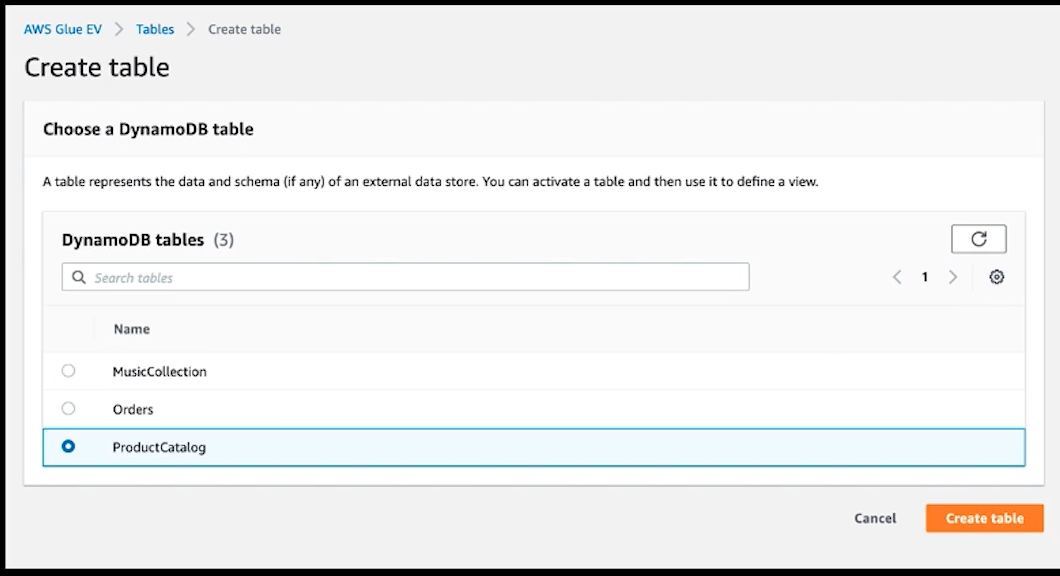
Task: Click the Cancel button
Action: (875, 518)
